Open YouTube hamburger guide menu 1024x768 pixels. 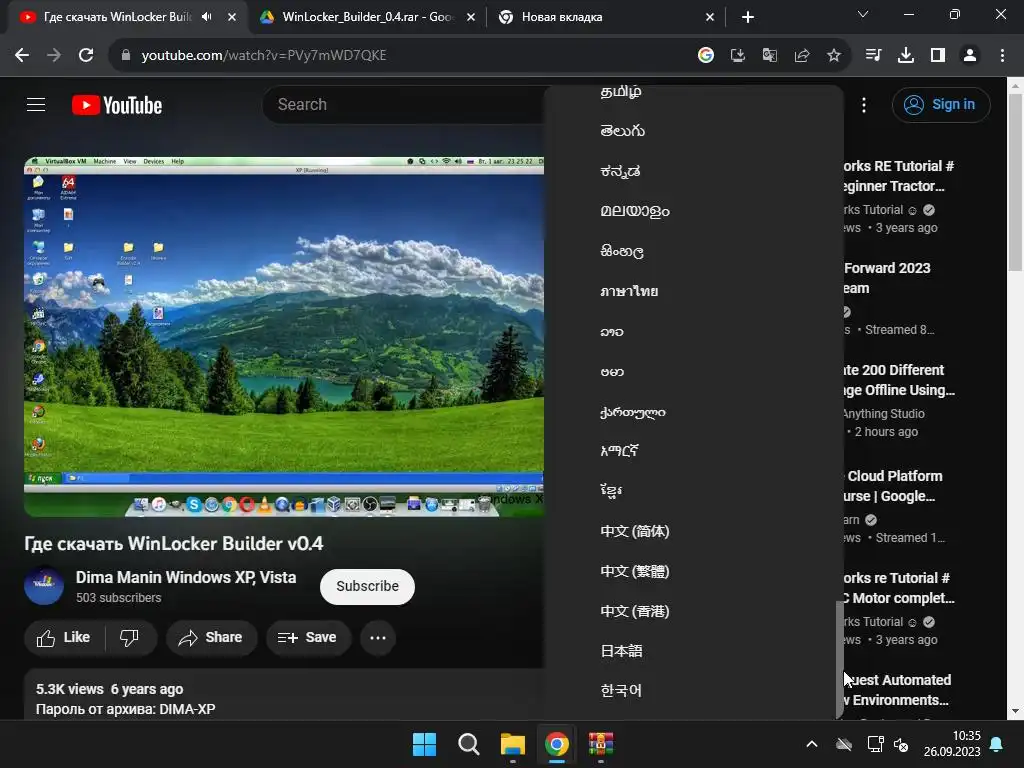tap(36, 104)
